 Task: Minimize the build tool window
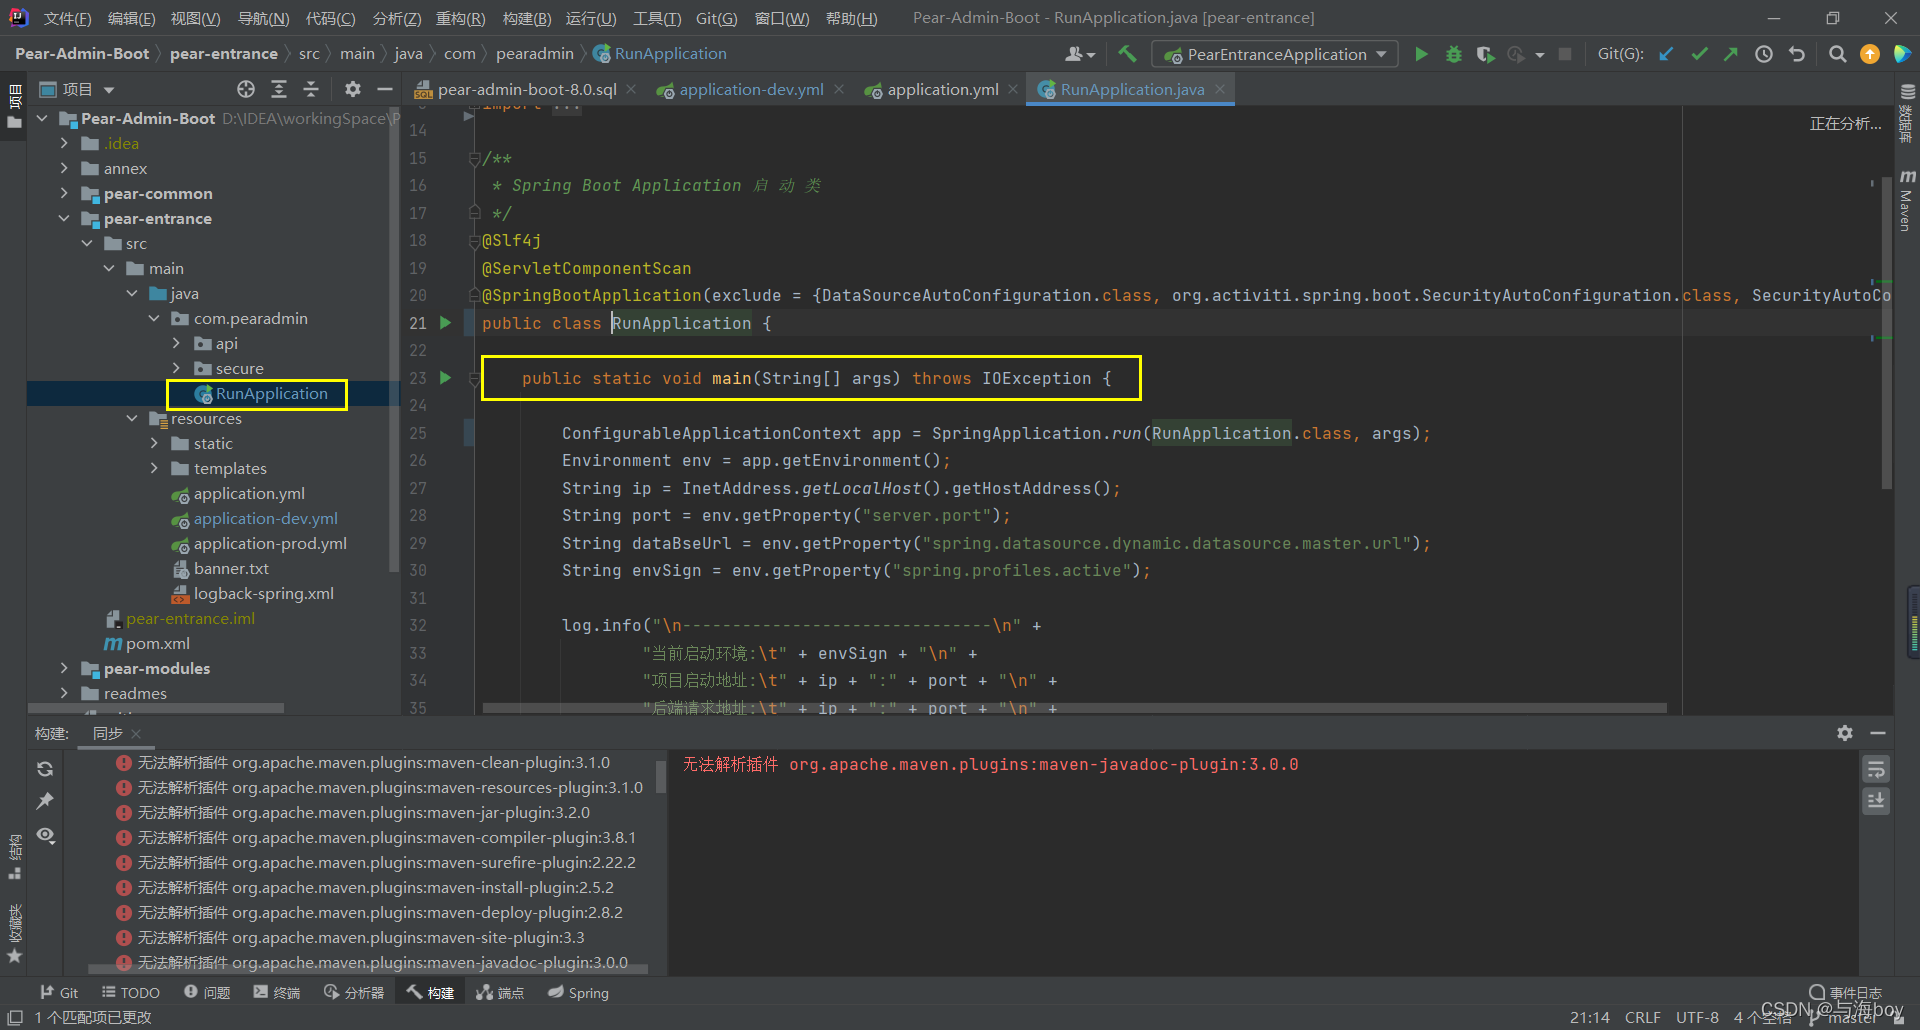1878,733
